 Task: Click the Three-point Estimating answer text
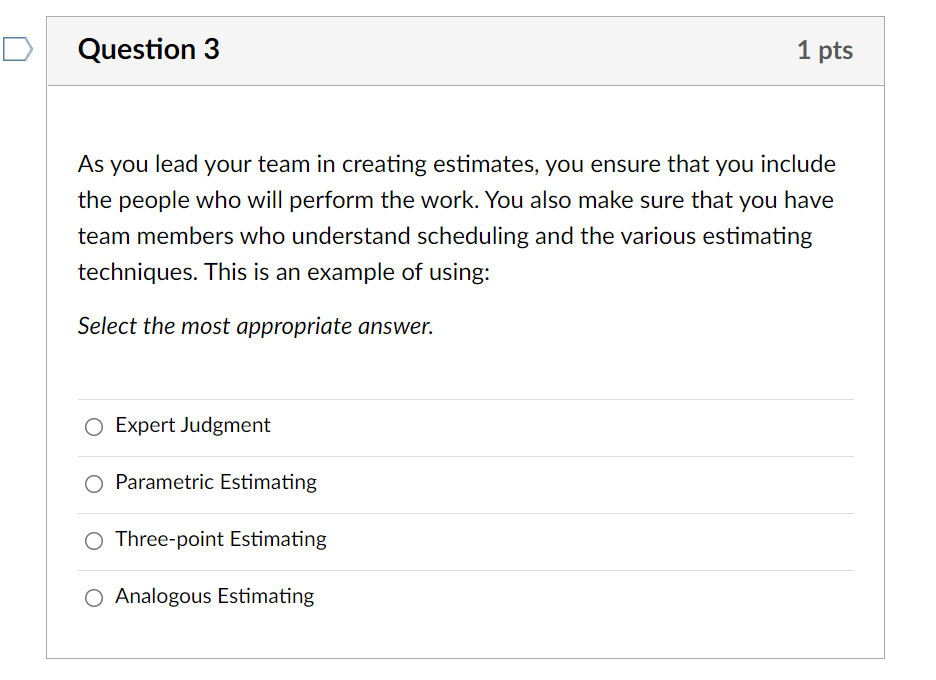point(220,539)
